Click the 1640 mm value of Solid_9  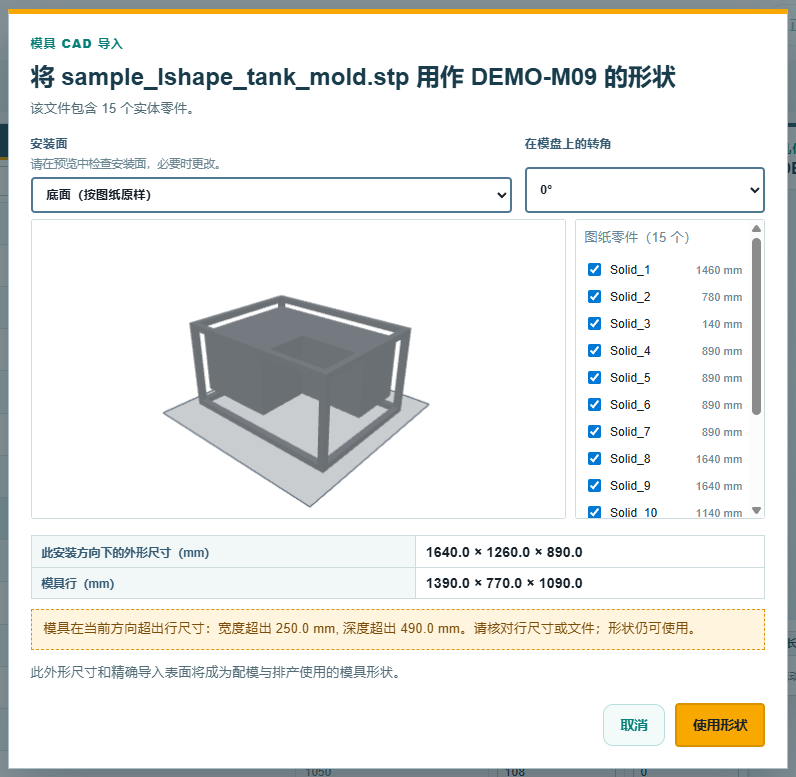click(x=719, y=486)
